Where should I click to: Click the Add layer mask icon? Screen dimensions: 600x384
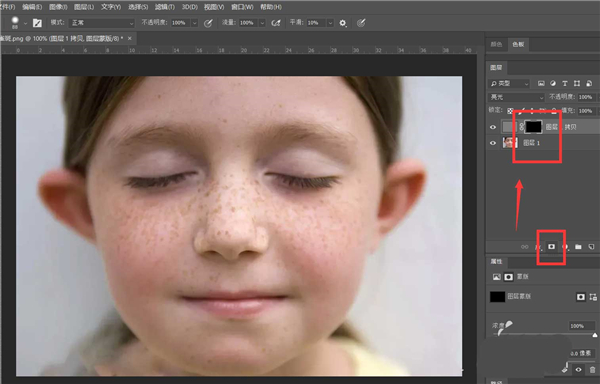click(x=551, y=247)
